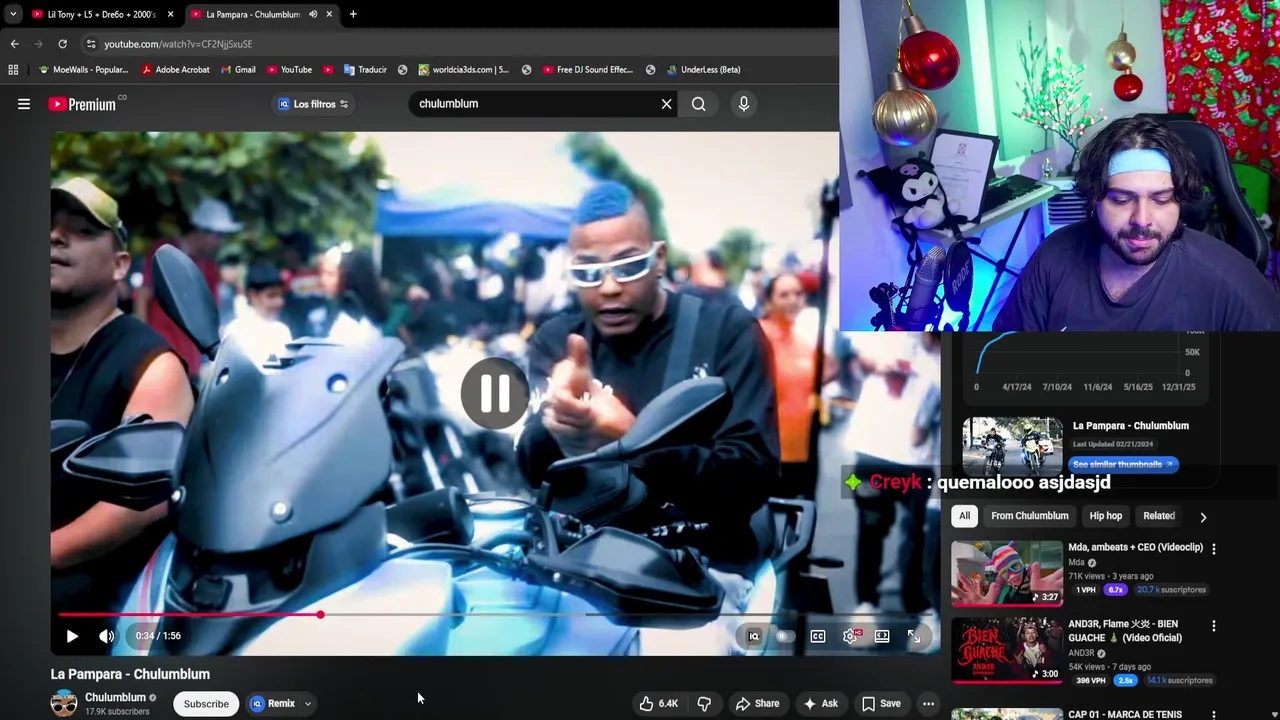Save the video to a playlist

pos(881,704)
